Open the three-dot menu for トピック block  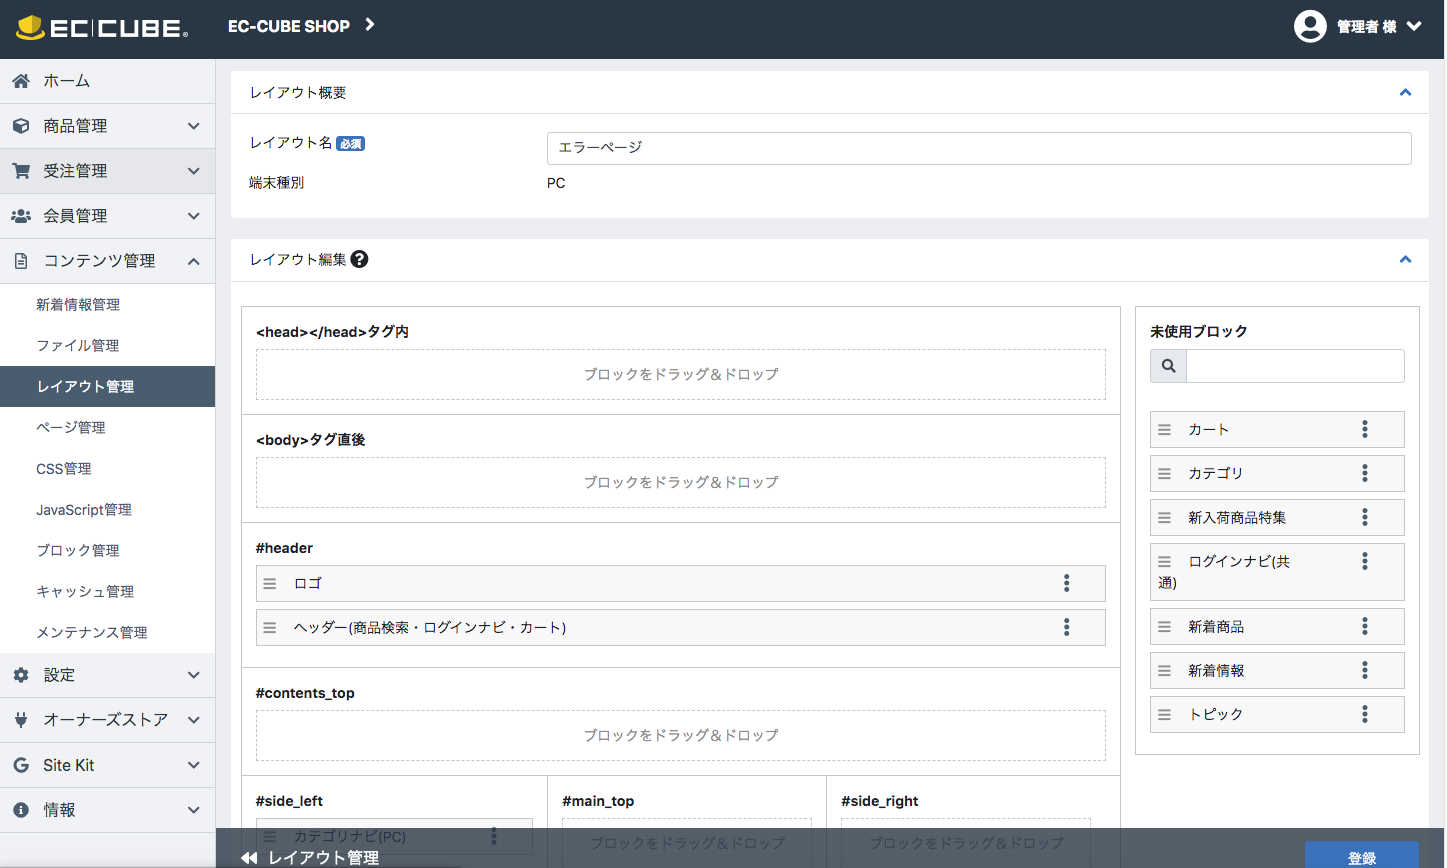1364,714
